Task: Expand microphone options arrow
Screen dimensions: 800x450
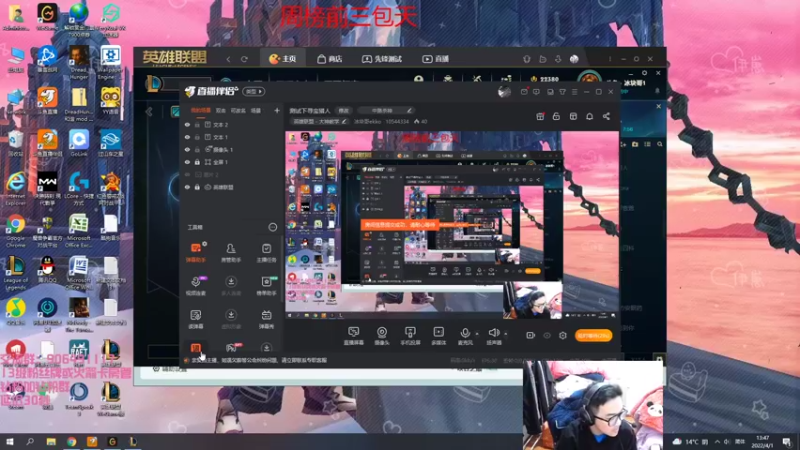Action: 477,334
